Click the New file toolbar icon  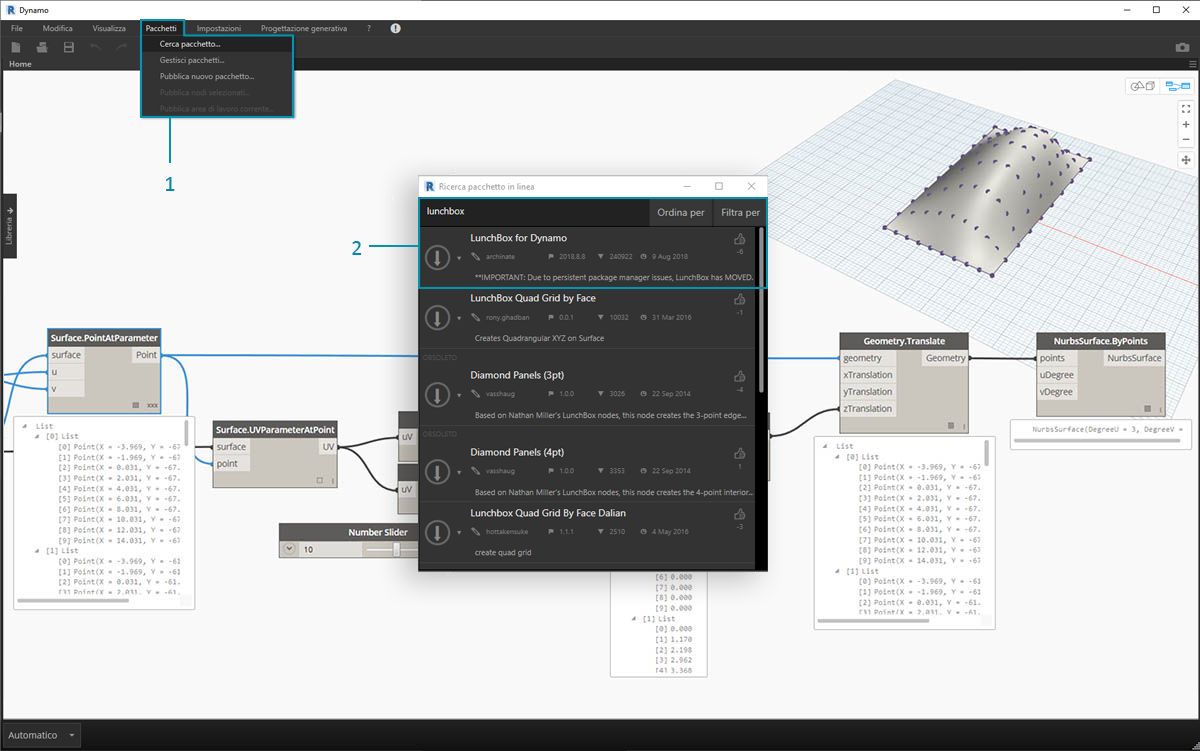pos(17,47)
